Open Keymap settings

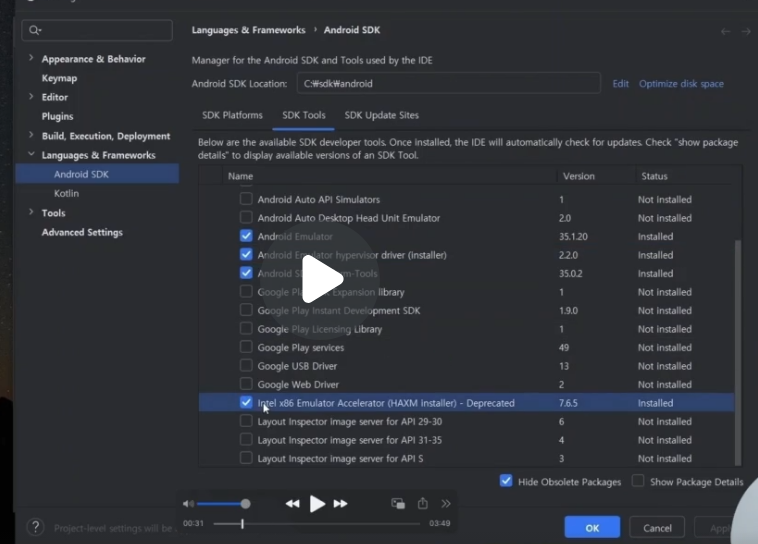point(59,78)
